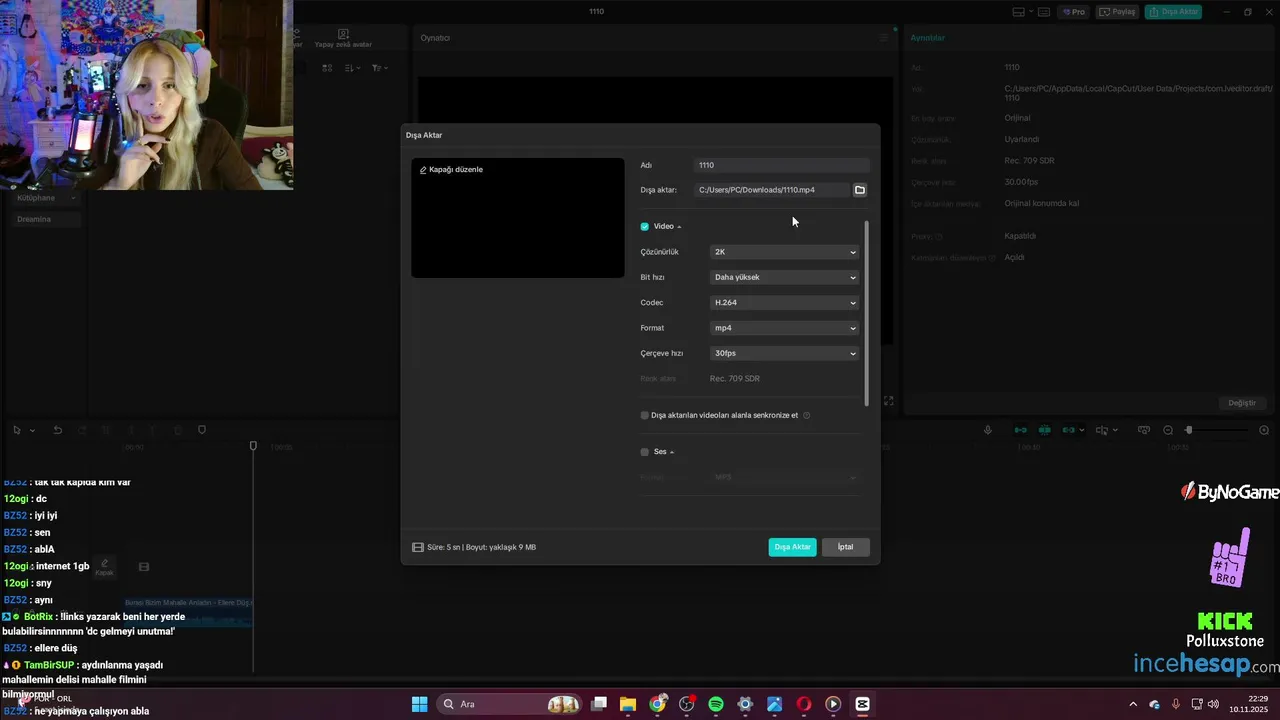Open Task View on the taskbar

pyautogui.click(x=599, y=704)
